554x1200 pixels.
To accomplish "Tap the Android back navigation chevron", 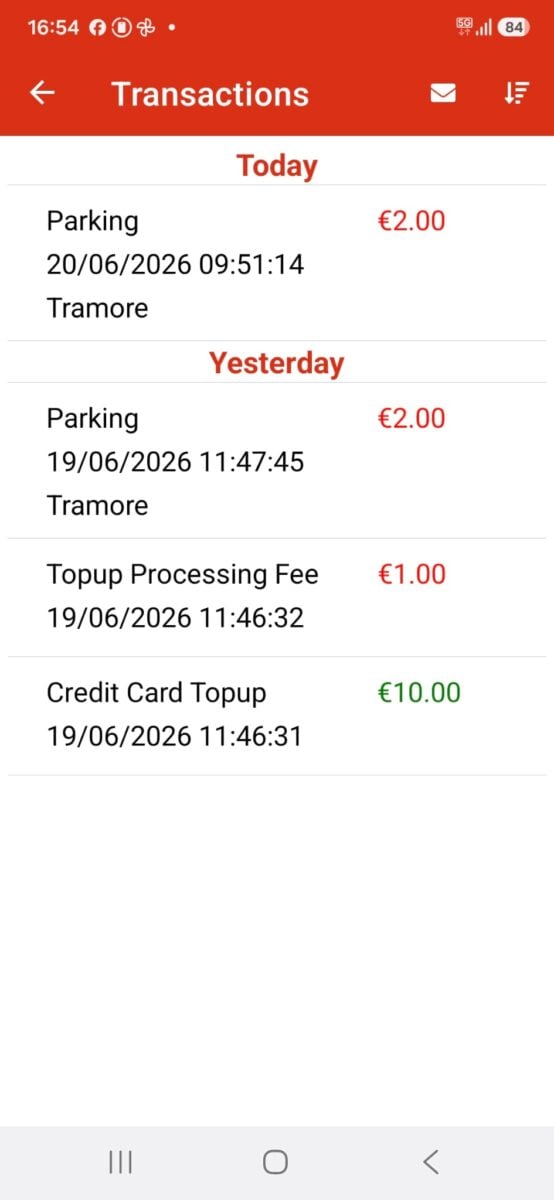I will tap(431, 1161).
